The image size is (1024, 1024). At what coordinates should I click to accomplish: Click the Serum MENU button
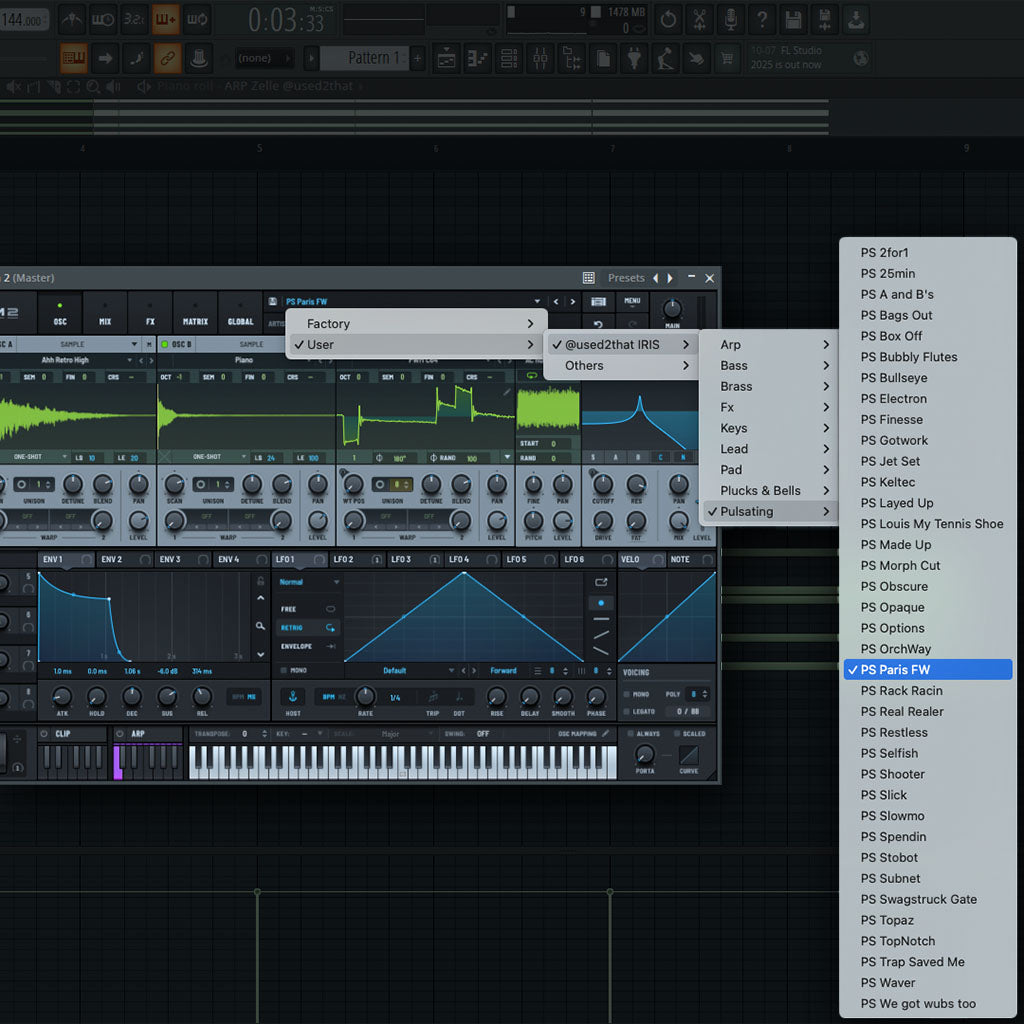pos(632,301)
